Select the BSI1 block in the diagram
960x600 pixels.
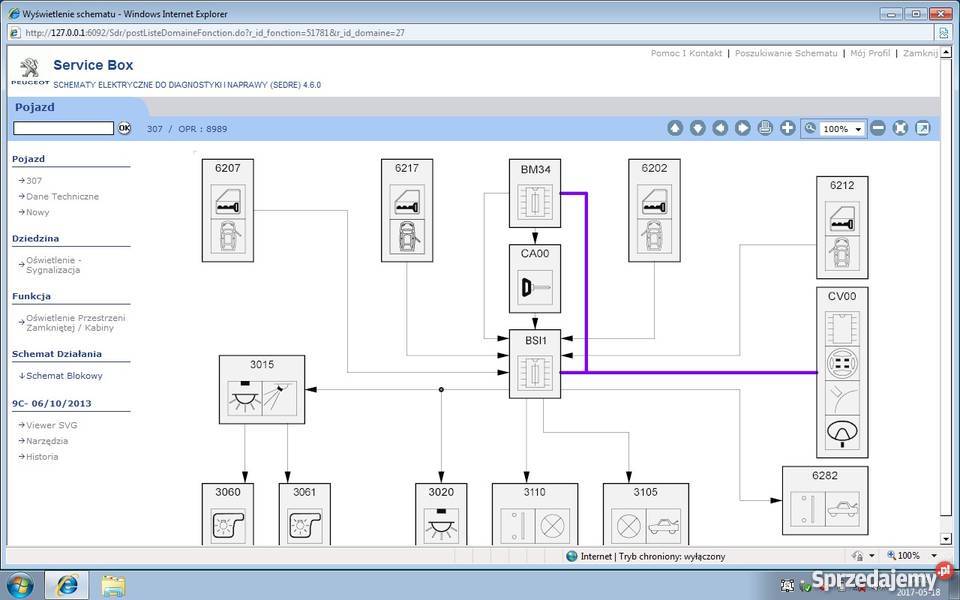[535, 364]
